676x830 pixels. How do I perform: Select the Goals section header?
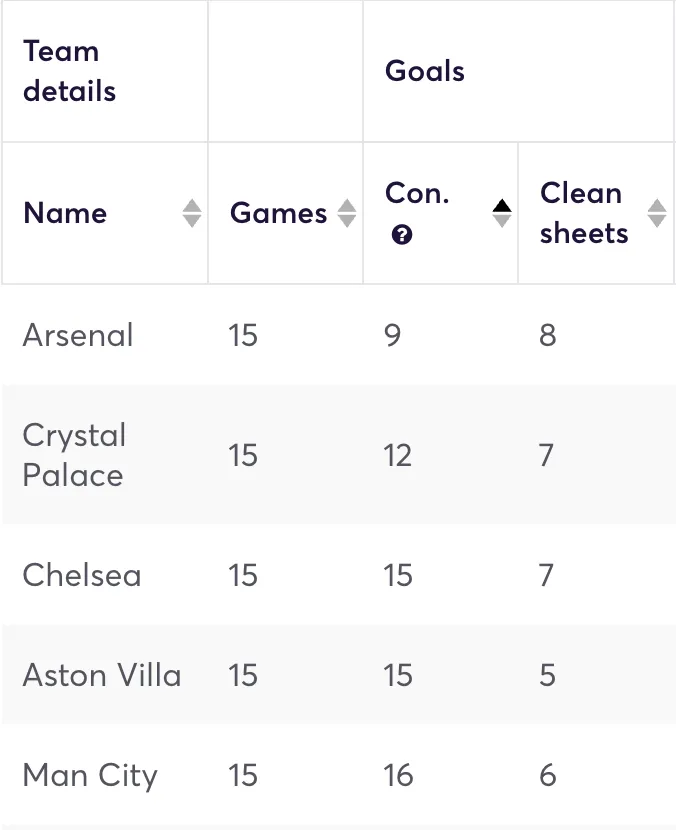coord(424,71)
